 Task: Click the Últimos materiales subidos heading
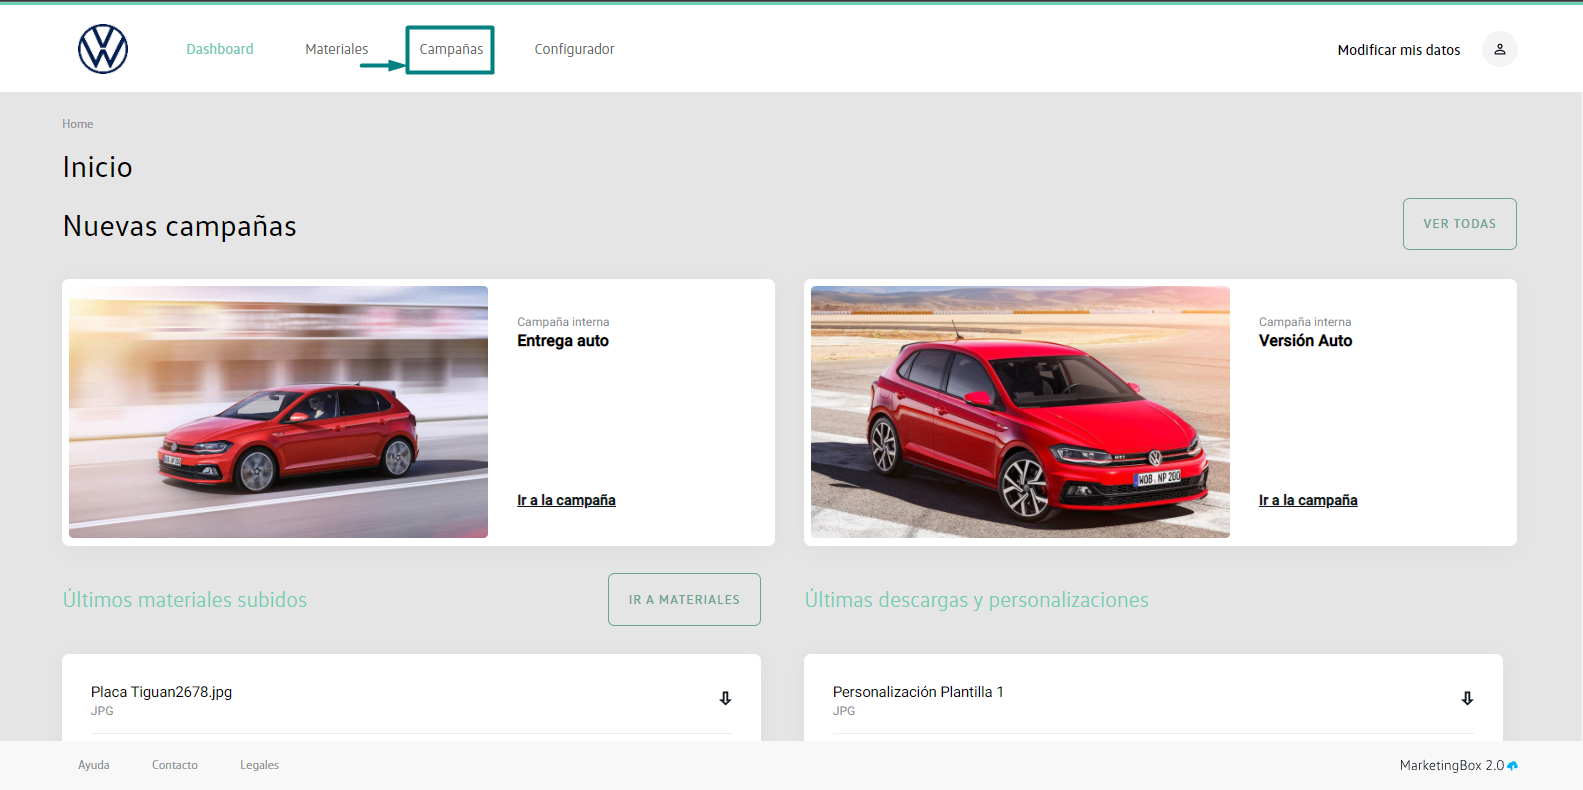tap(185, 600)
